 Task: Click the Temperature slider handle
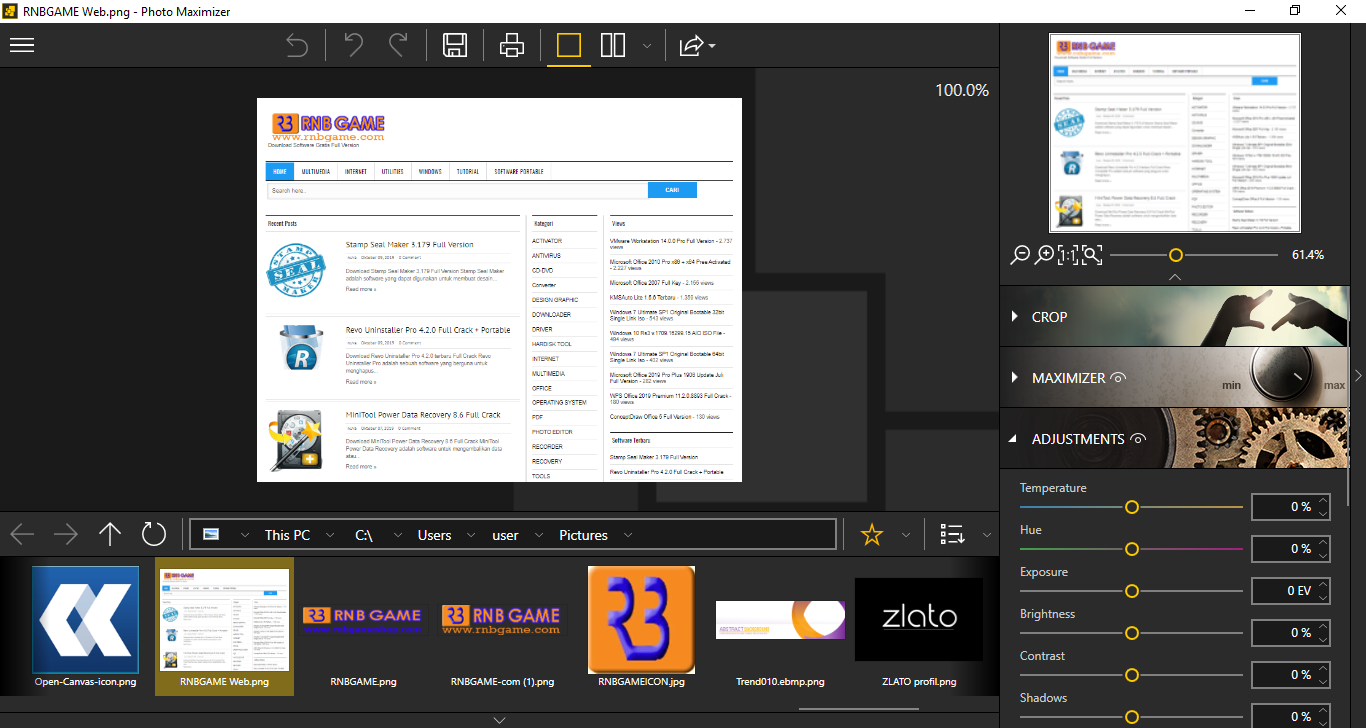pyautogui.click(x=1132, y=507)
